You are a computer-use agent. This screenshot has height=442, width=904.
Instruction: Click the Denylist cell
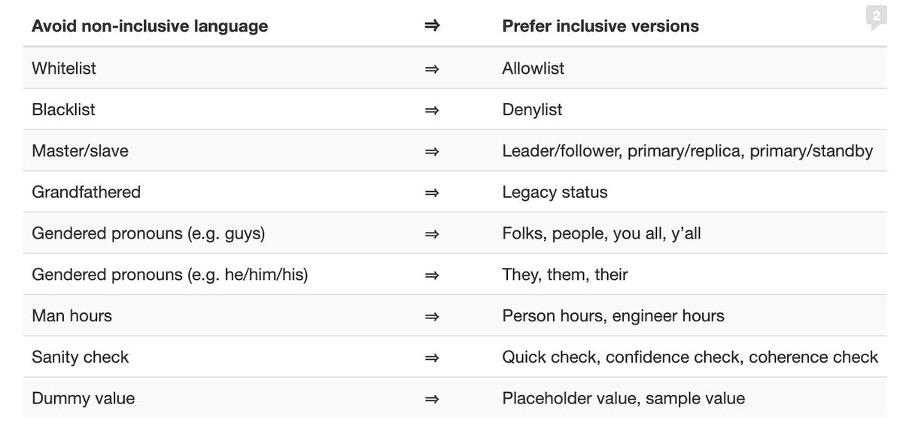tap(532, 109)
